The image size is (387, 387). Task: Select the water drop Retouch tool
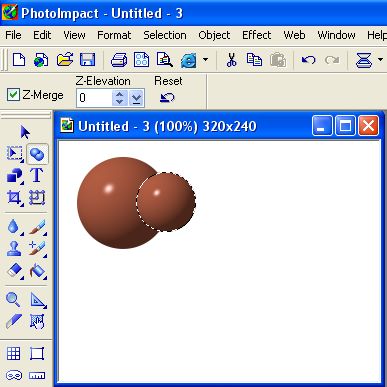click(14, 227)
